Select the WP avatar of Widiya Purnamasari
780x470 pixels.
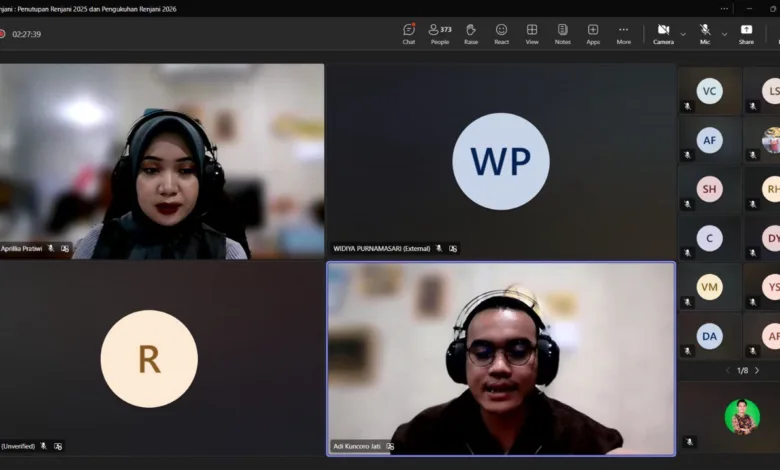point(501,161)
